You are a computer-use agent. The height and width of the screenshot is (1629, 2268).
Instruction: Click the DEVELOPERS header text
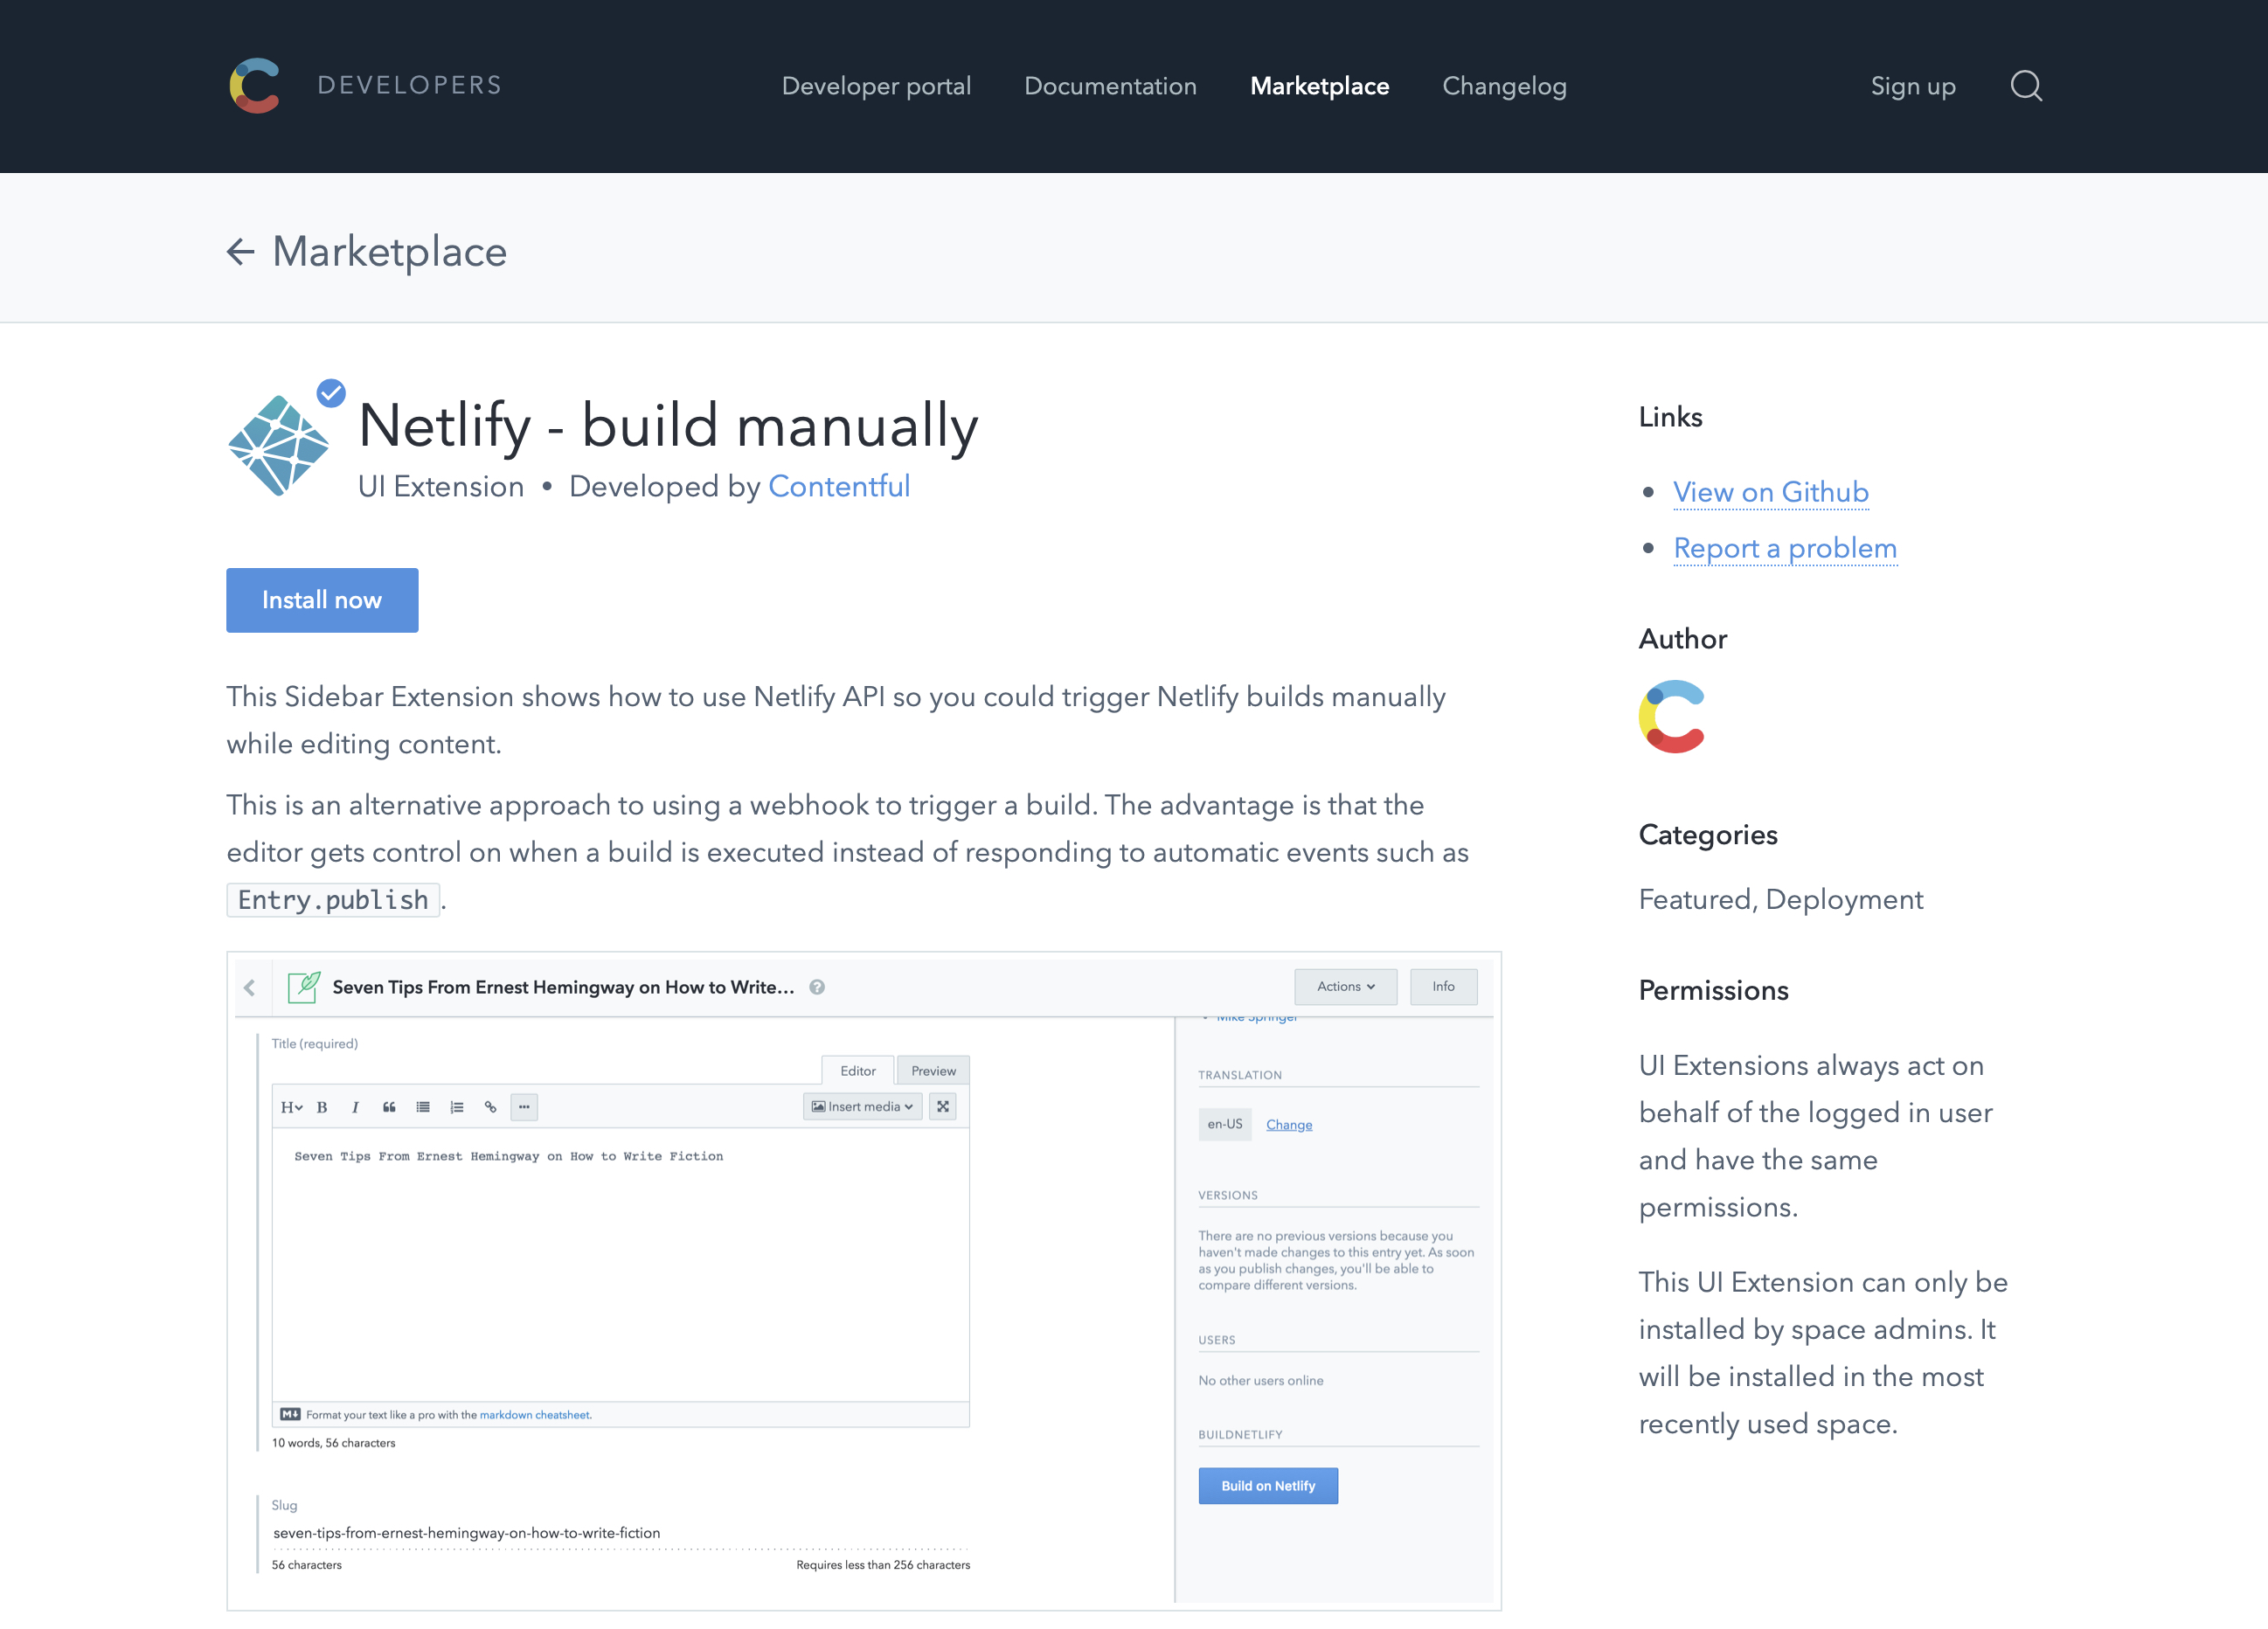410,85
